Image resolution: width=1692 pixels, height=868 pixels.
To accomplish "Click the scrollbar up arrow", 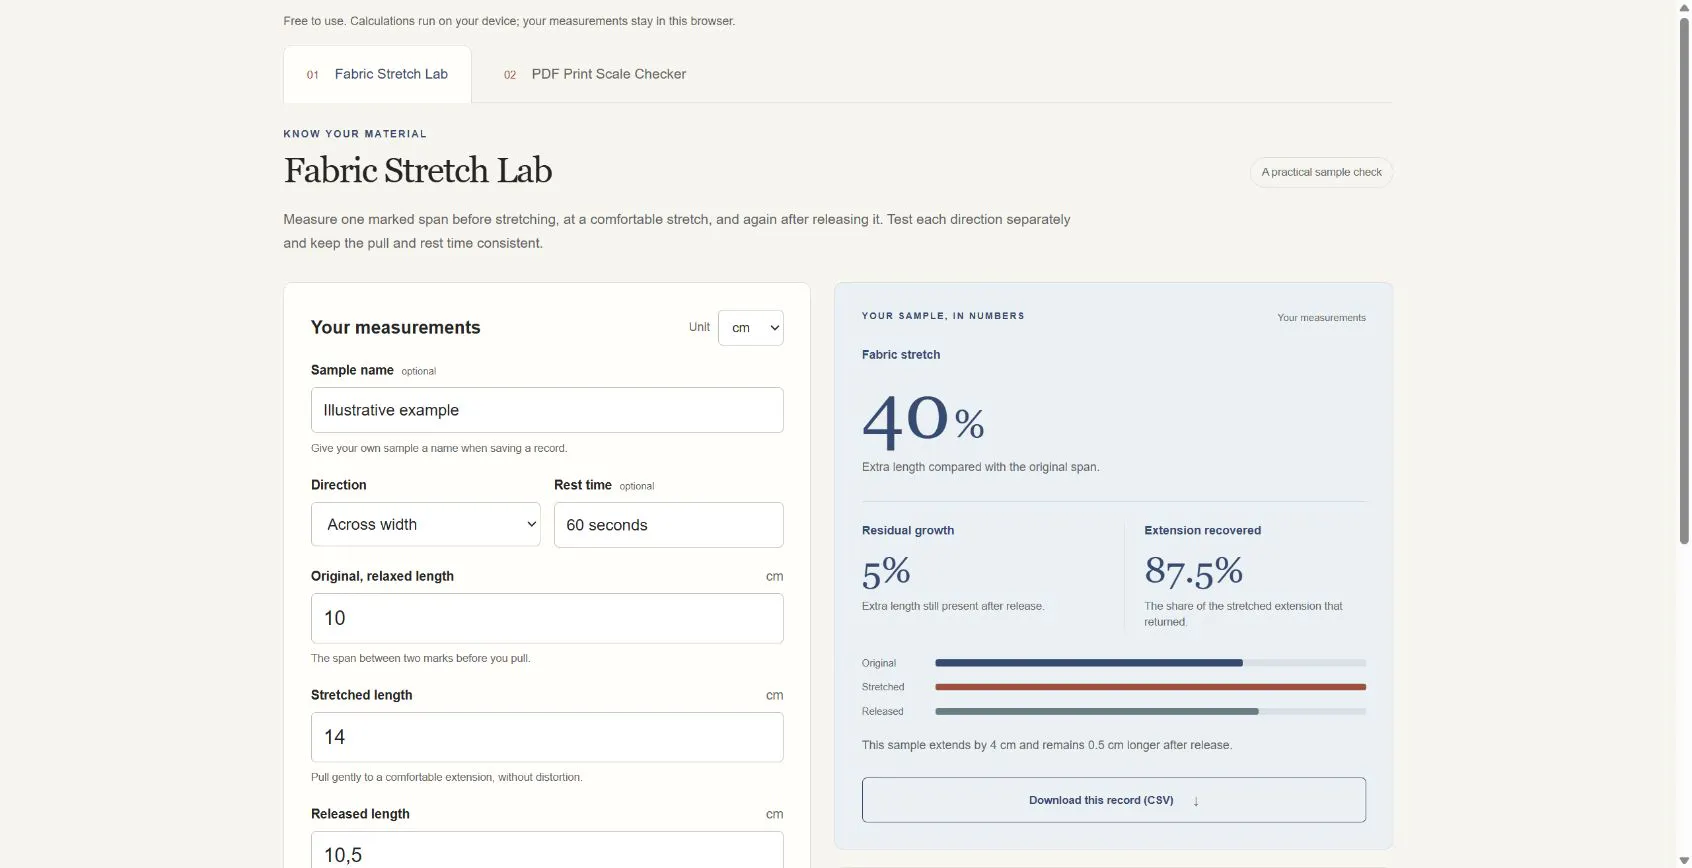I will [x=1683, y=7].
